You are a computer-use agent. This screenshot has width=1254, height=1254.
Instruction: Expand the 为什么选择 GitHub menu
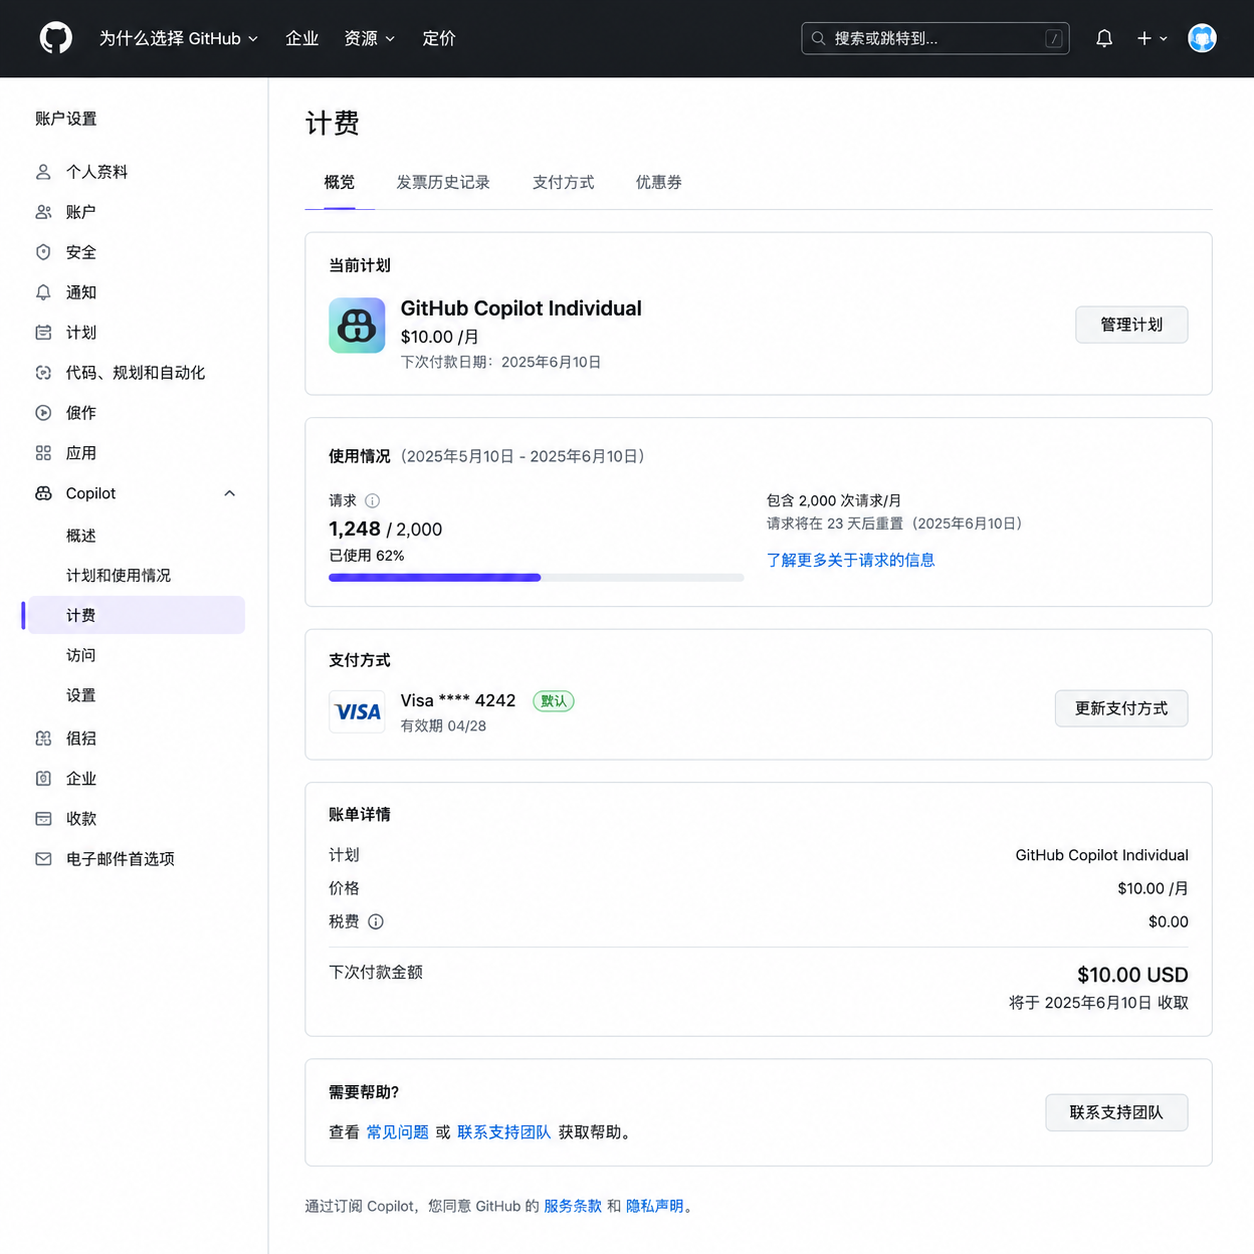pyautogui.click(x=178, y=38)
